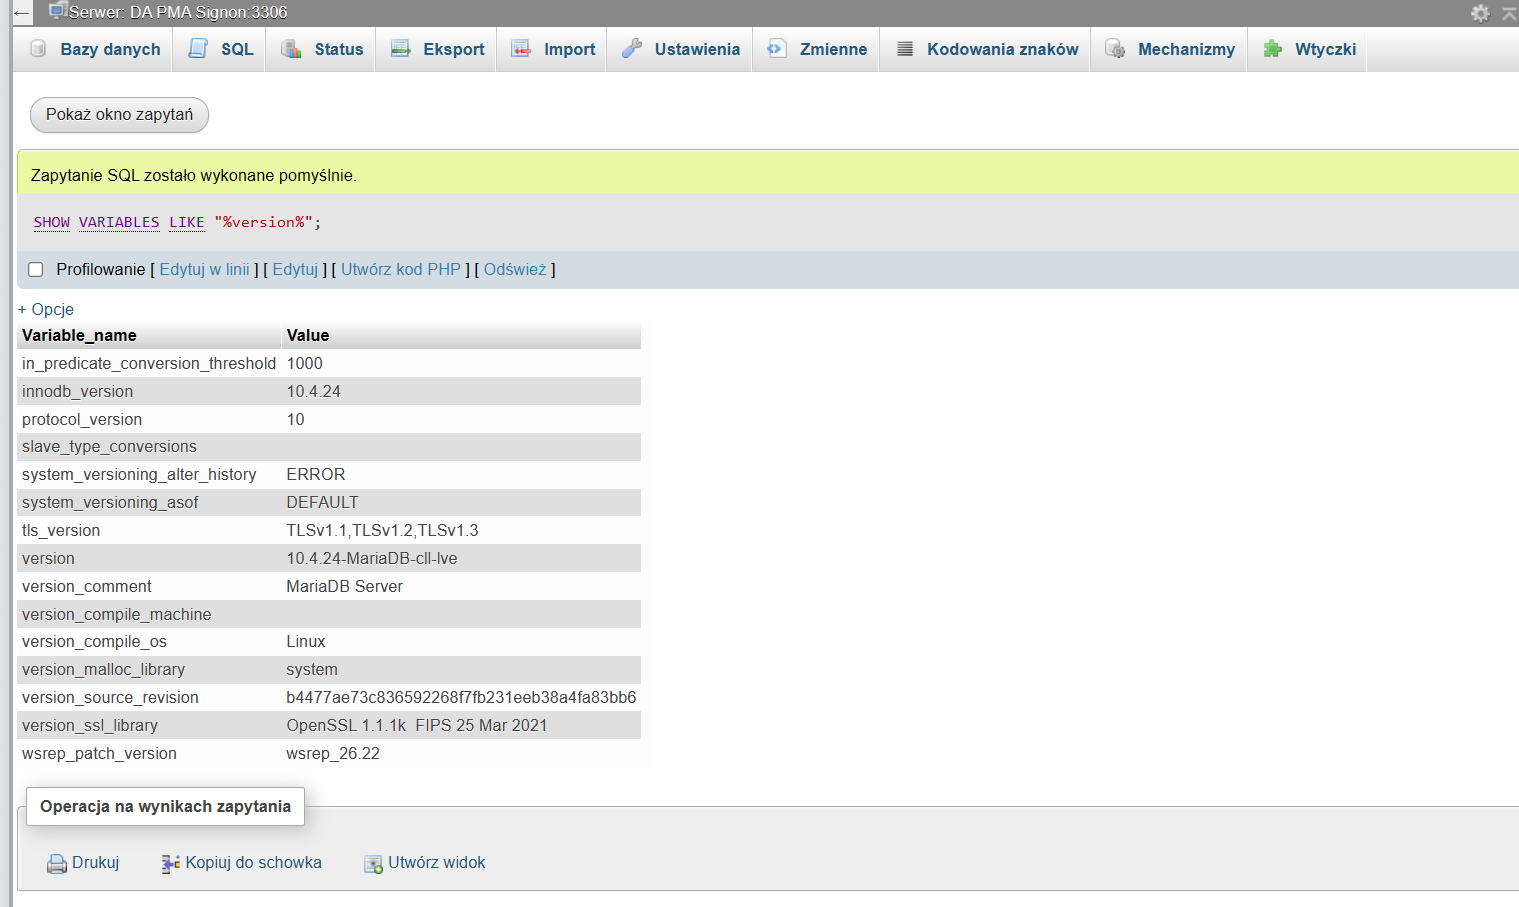Click the Utwórz kod PHP link
The width and height of the screenshot is (1519, 907).
pyautogui.click(x=400, y=270)
